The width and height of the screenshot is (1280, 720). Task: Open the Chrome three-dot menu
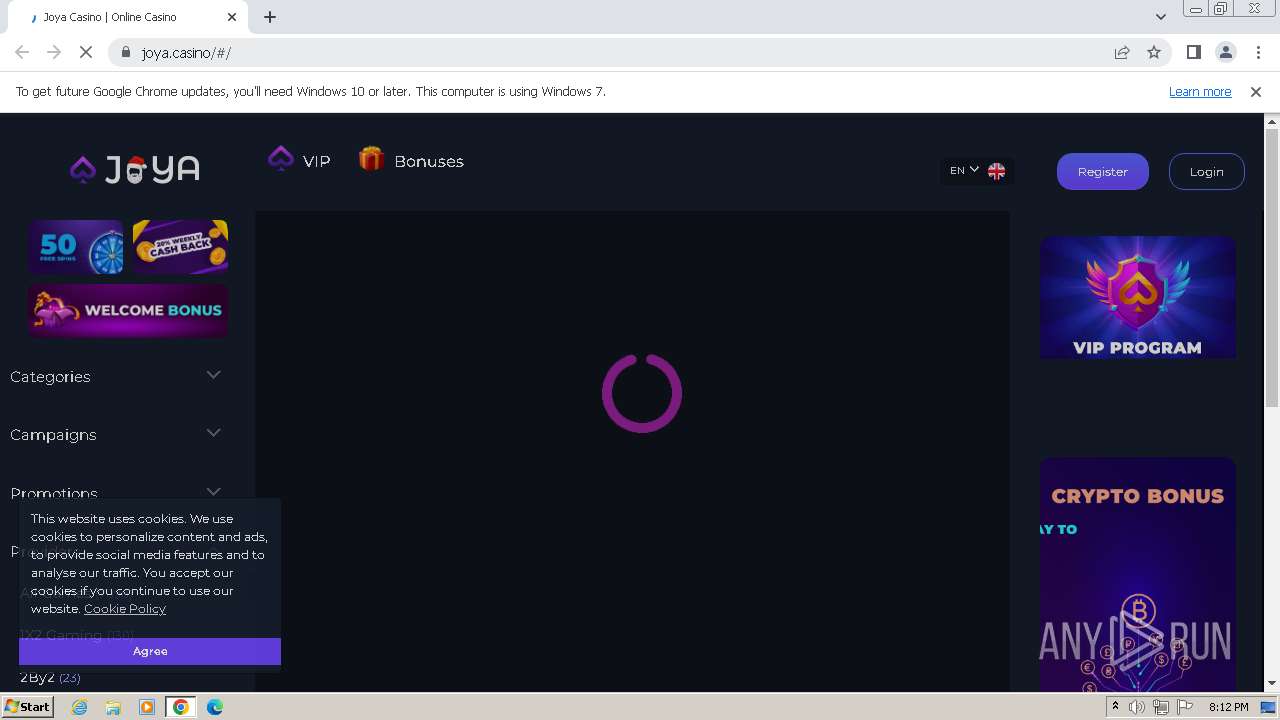[x=1258, y=52]
